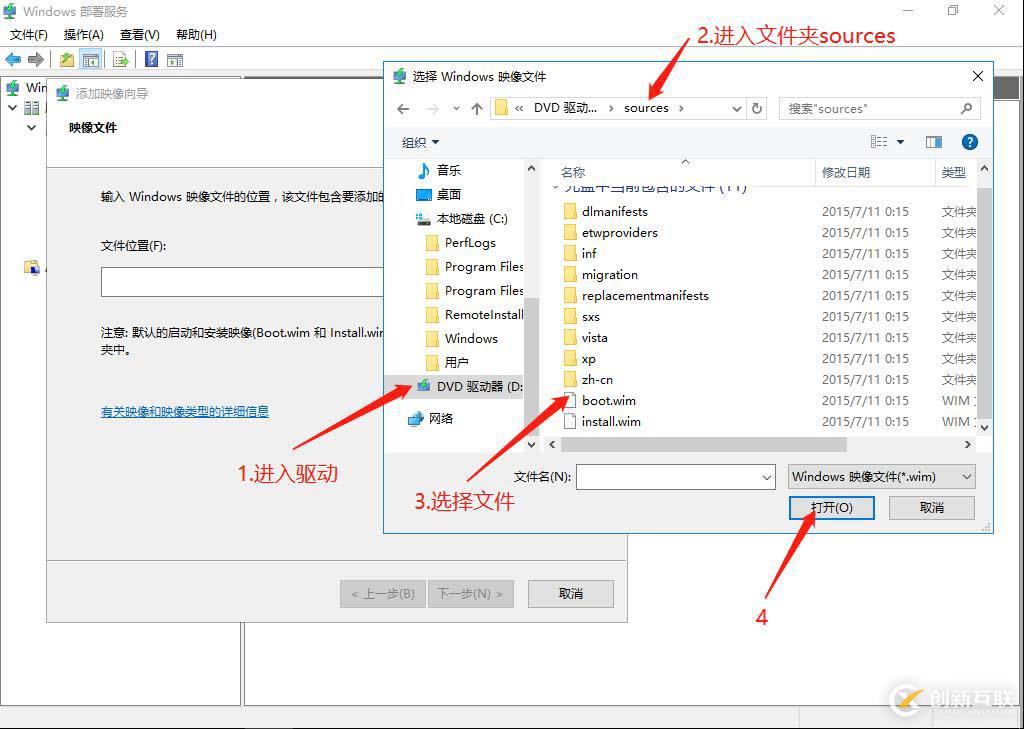Screen dimensions: 1024x729
Task: Click the file list vertical scrollbar
Action: pyautogui.click(x=984, y=304)
